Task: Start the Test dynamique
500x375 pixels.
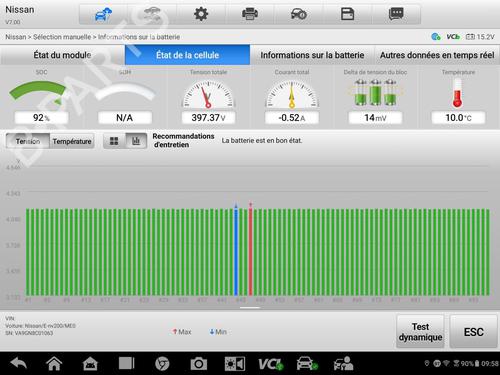Action: tap(420, 332)
